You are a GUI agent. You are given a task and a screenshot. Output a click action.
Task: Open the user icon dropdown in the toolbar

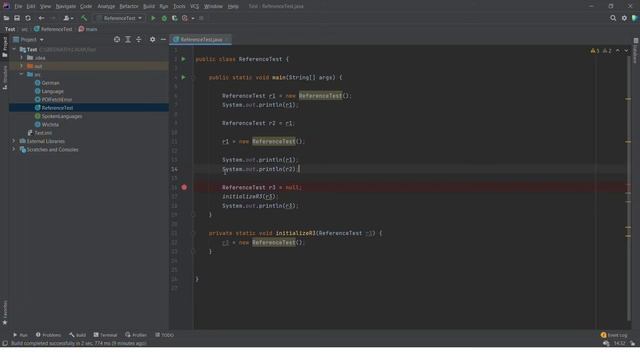point(68,18)
